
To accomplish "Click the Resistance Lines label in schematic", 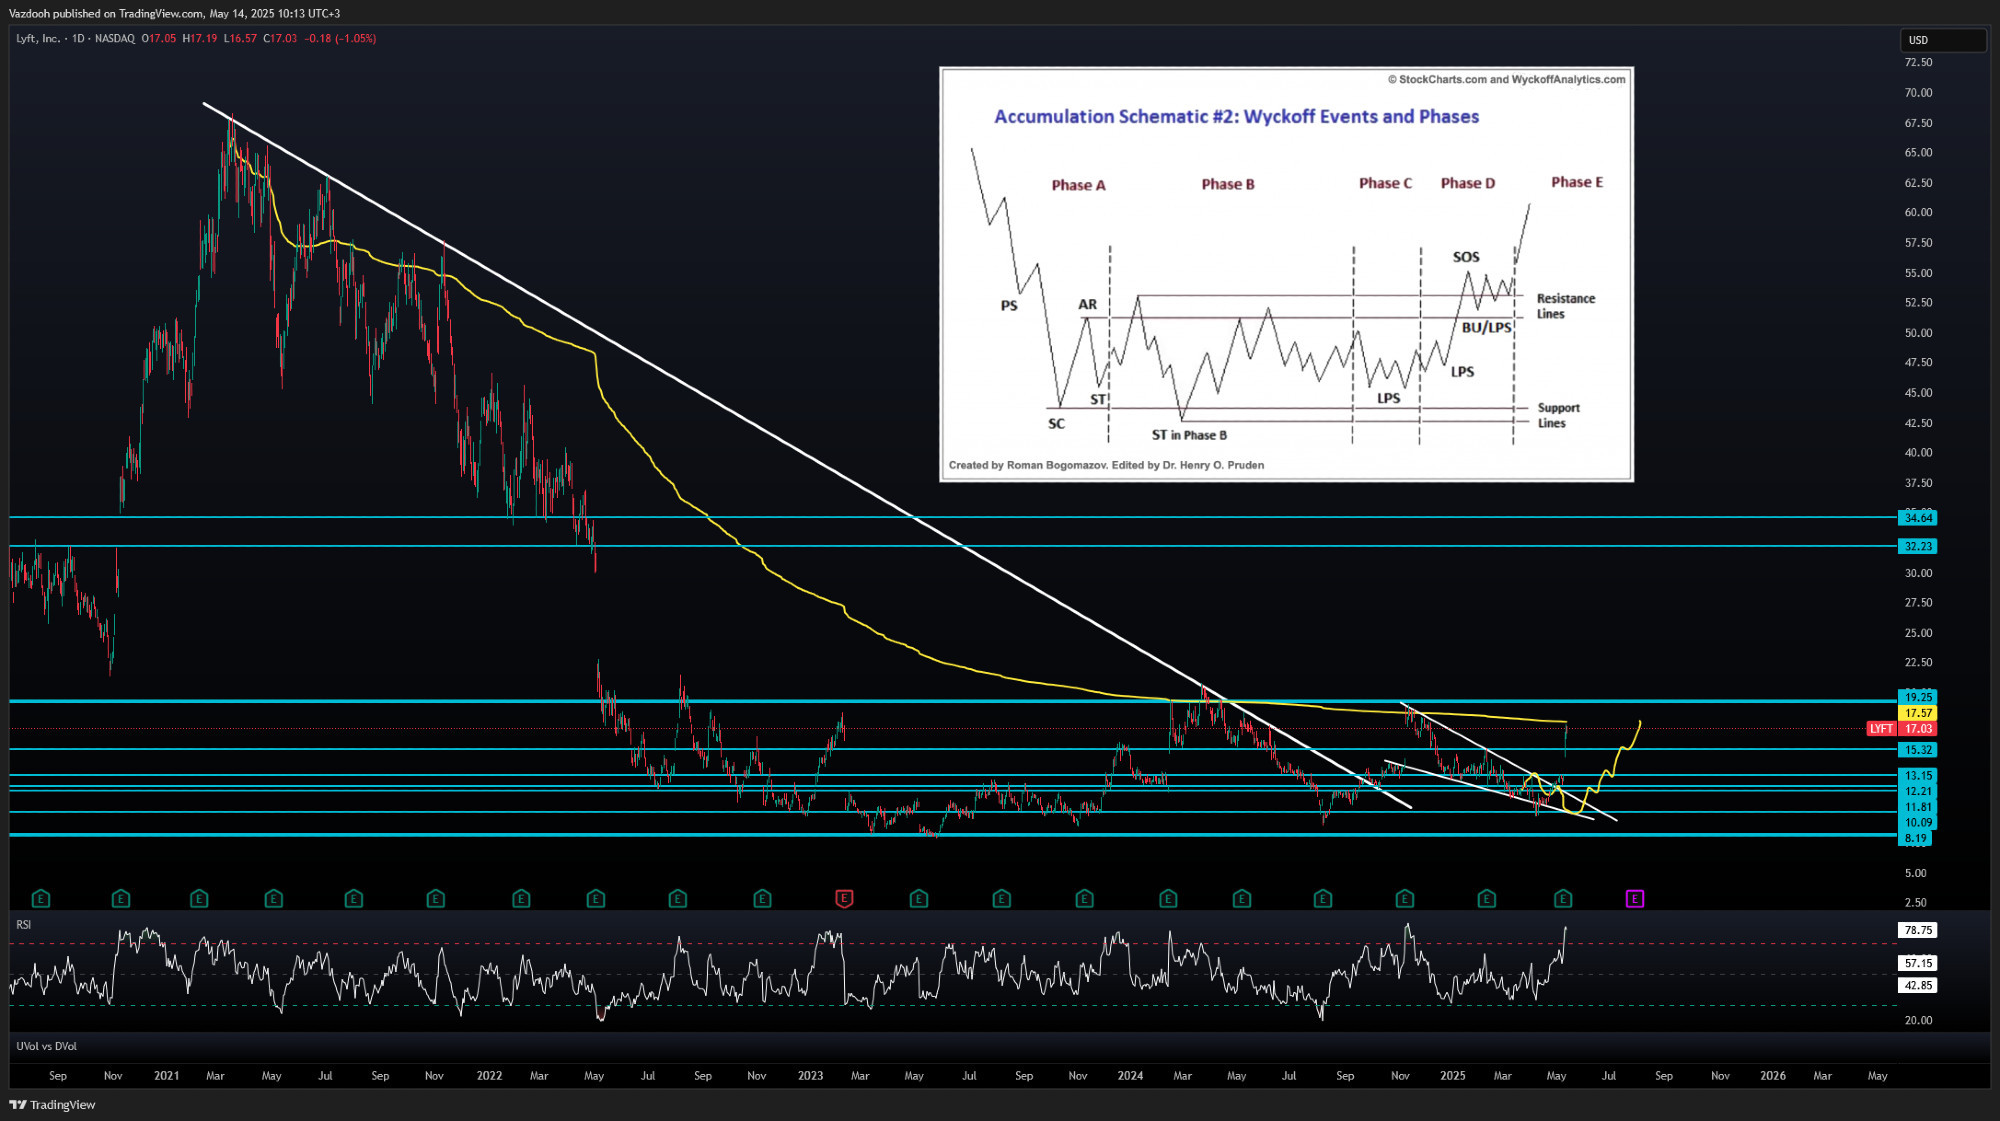I will click(x=1565, y=306).
